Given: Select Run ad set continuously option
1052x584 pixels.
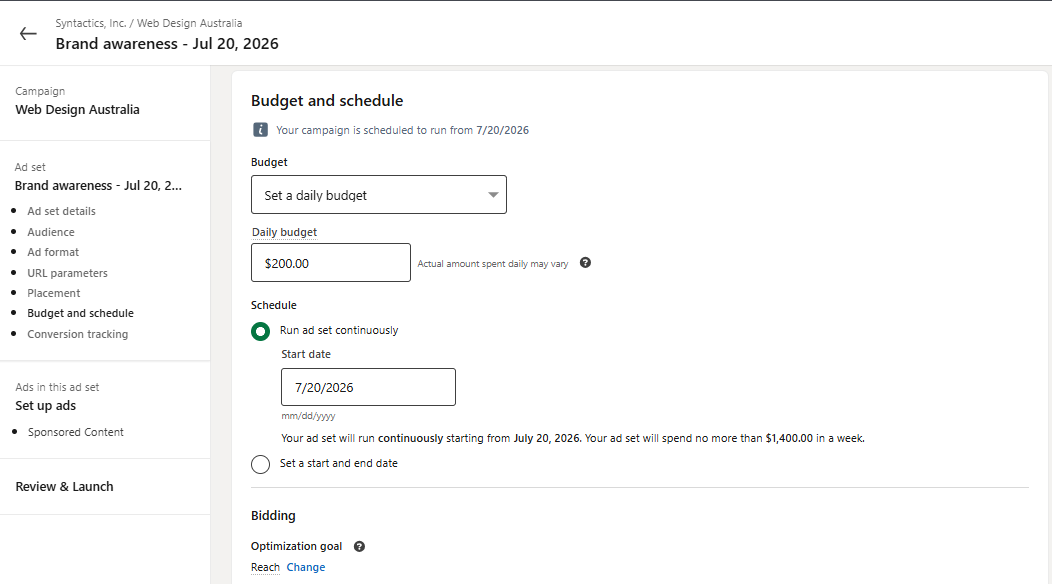Looking at the screenshot, I should point(260,331).
